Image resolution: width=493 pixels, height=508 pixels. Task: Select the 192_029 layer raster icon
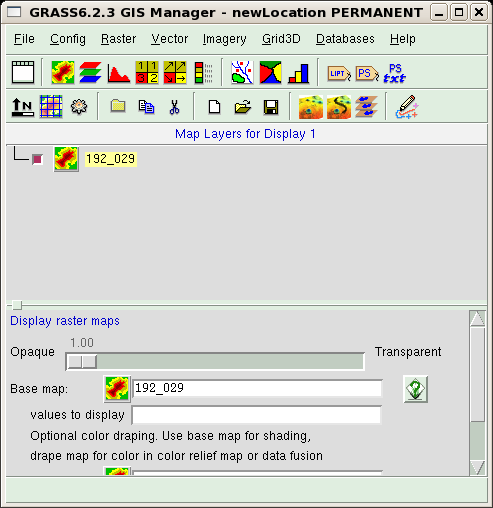tap(66, 159)
